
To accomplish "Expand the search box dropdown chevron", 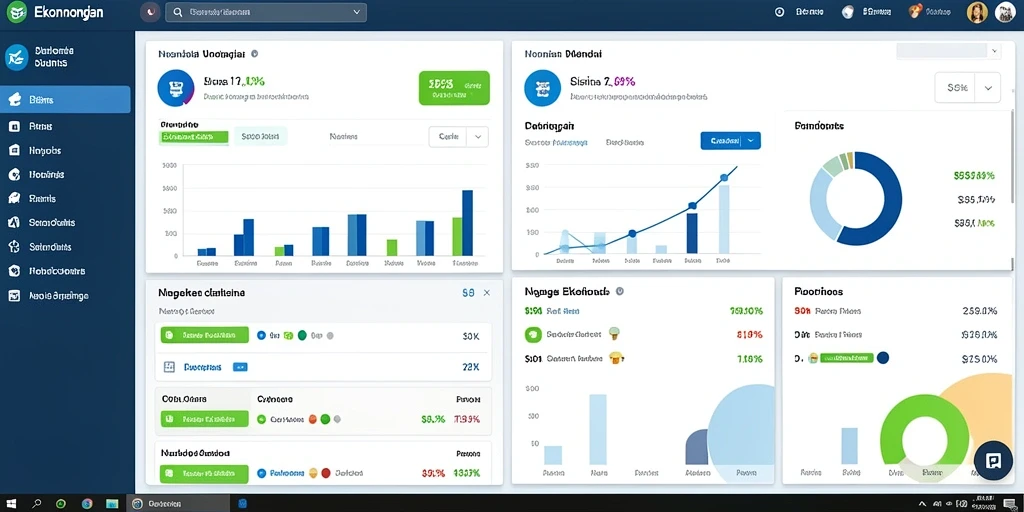I will (356, 12).
